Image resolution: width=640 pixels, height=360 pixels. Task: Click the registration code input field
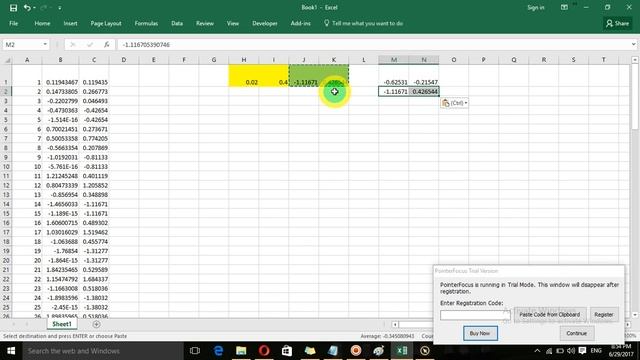coord(475,315)
